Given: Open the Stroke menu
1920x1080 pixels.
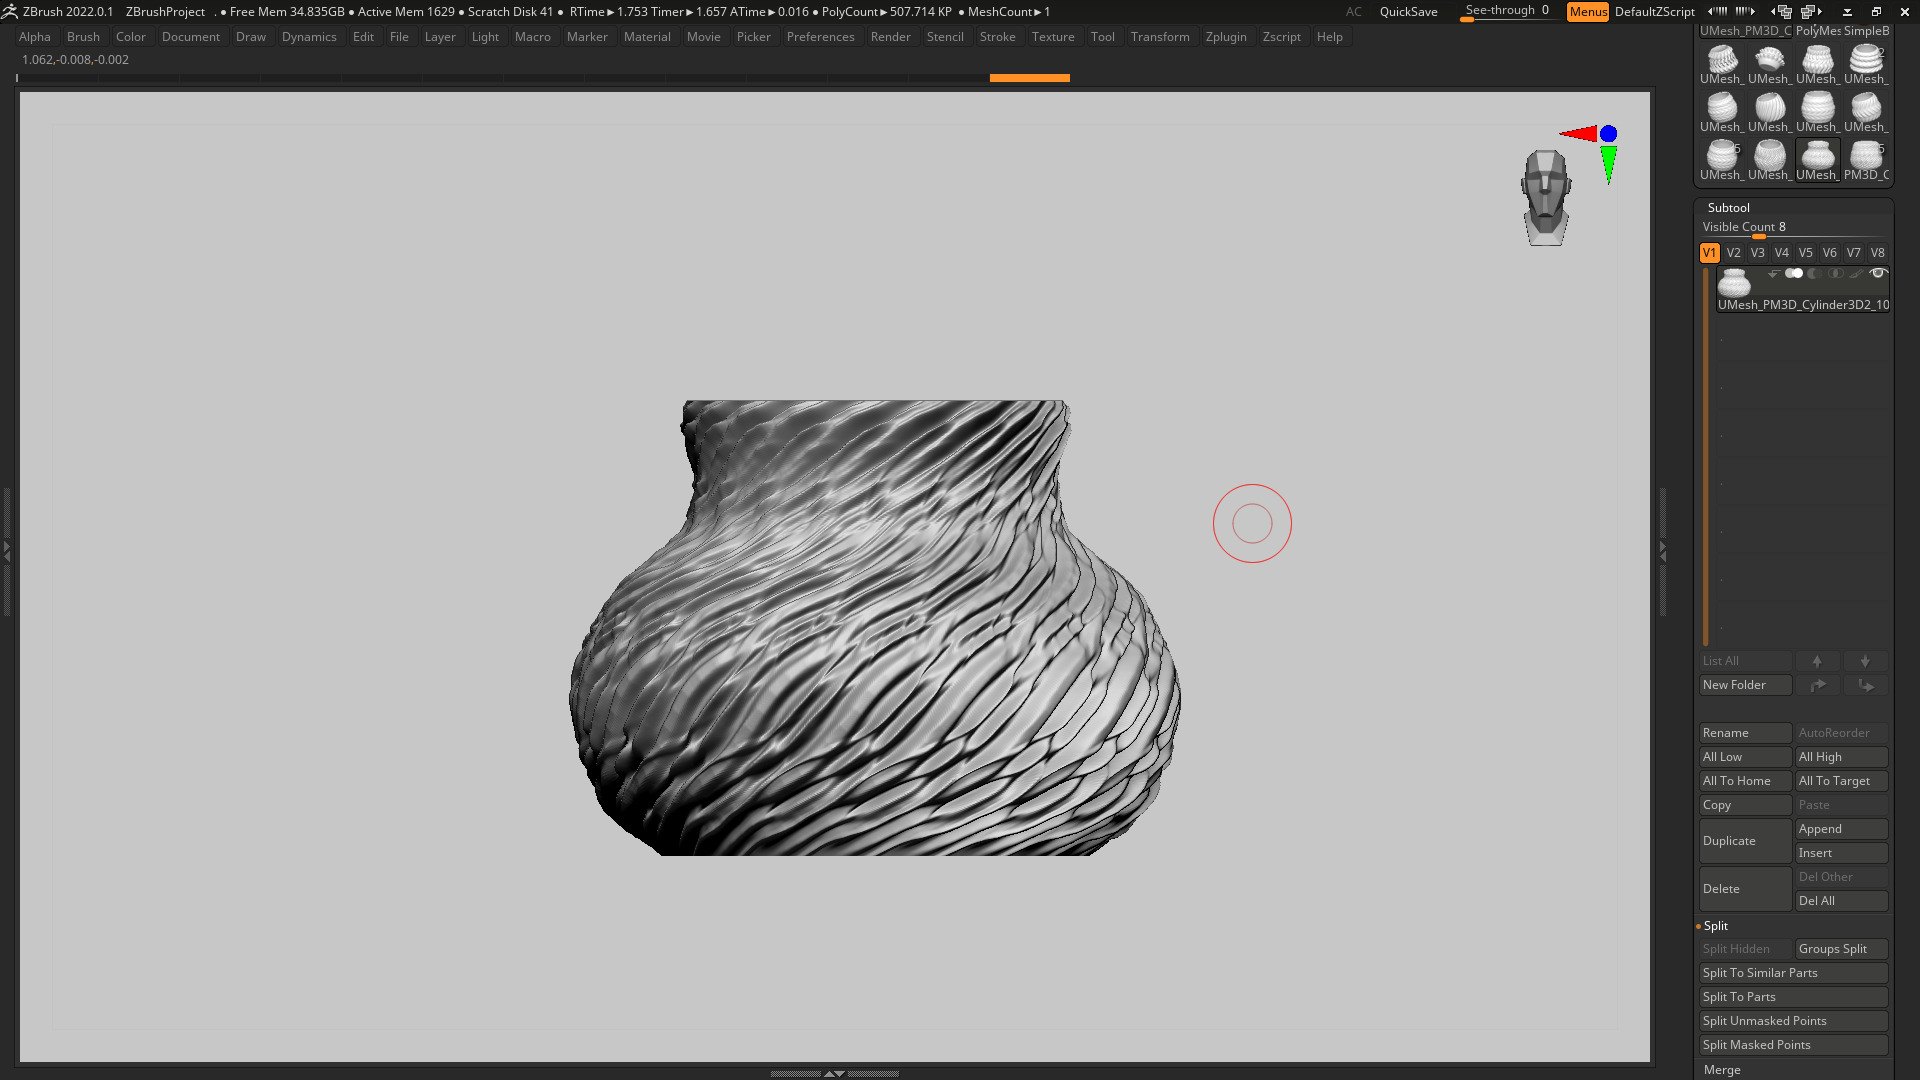Looking at the screenshot, I should point(997,37).
